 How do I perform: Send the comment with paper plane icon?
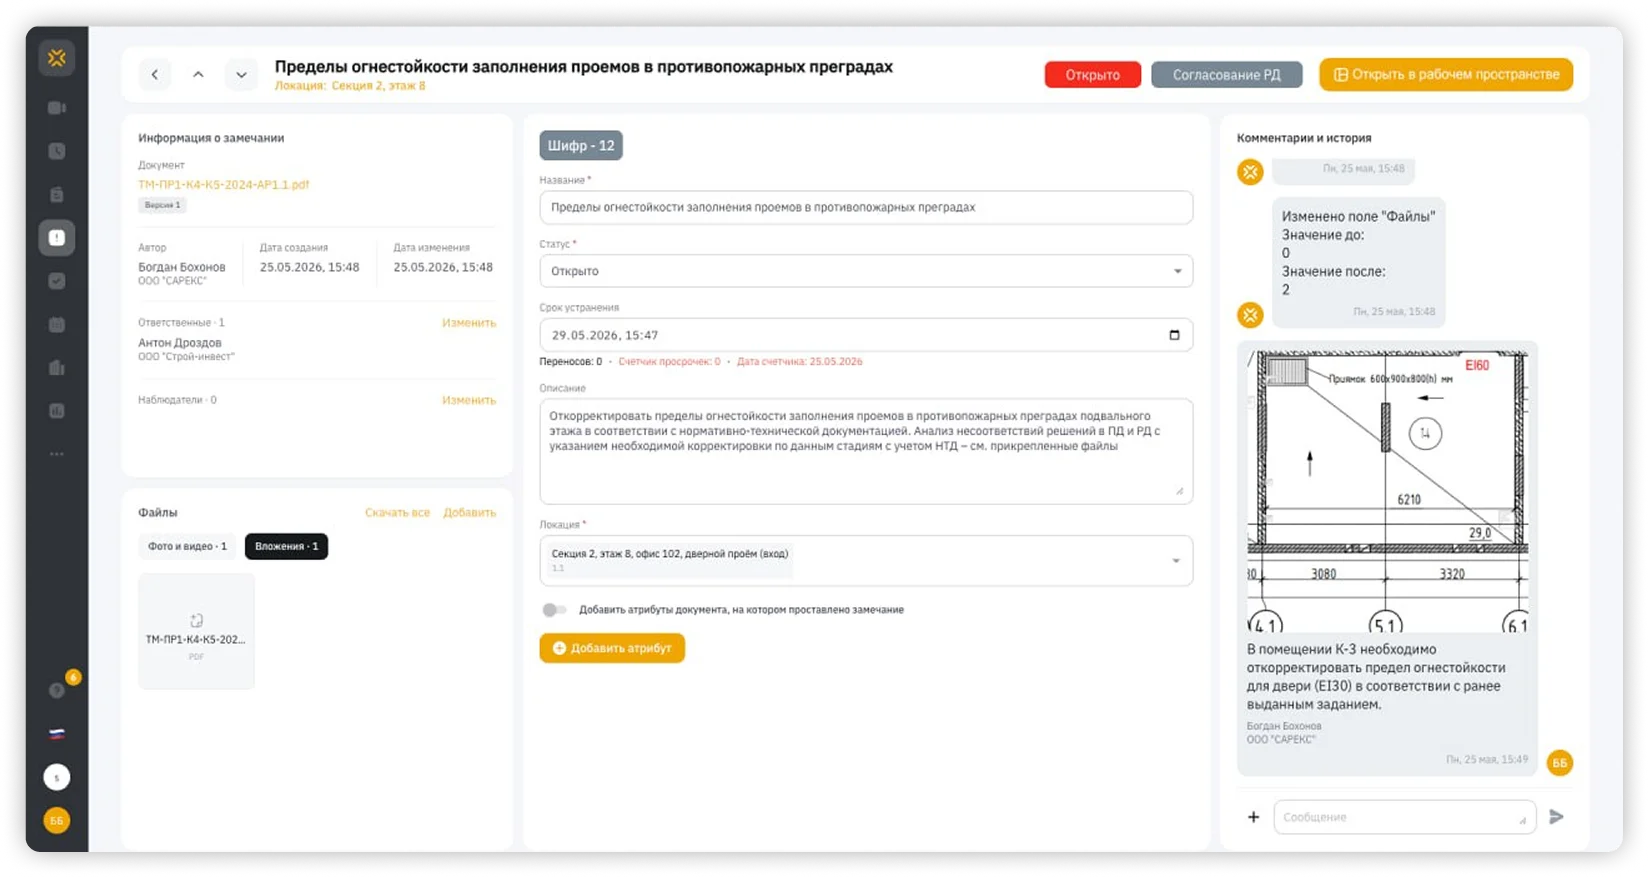(x=1556, y=817)
